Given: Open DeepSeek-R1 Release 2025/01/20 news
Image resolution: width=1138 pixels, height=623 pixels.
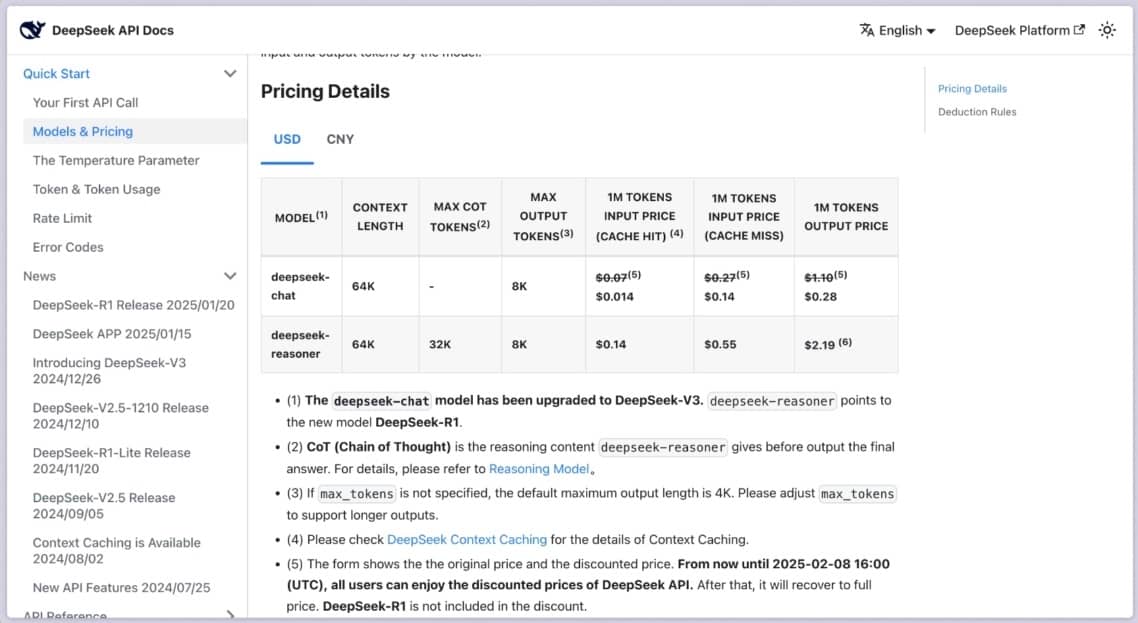Looking at the screenshot, I should click(x=134, y=305).
